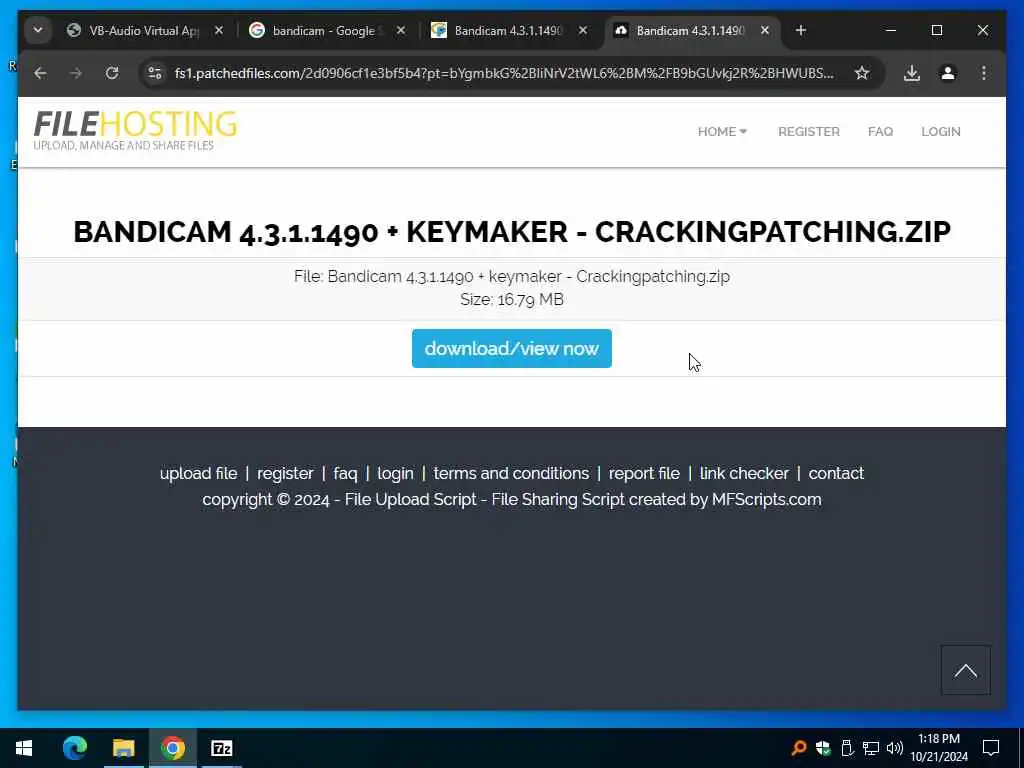Close the bandicam - Google tab
This screenshot has width=1024, height=768.
pyautogui.click(x=401, y=31)
